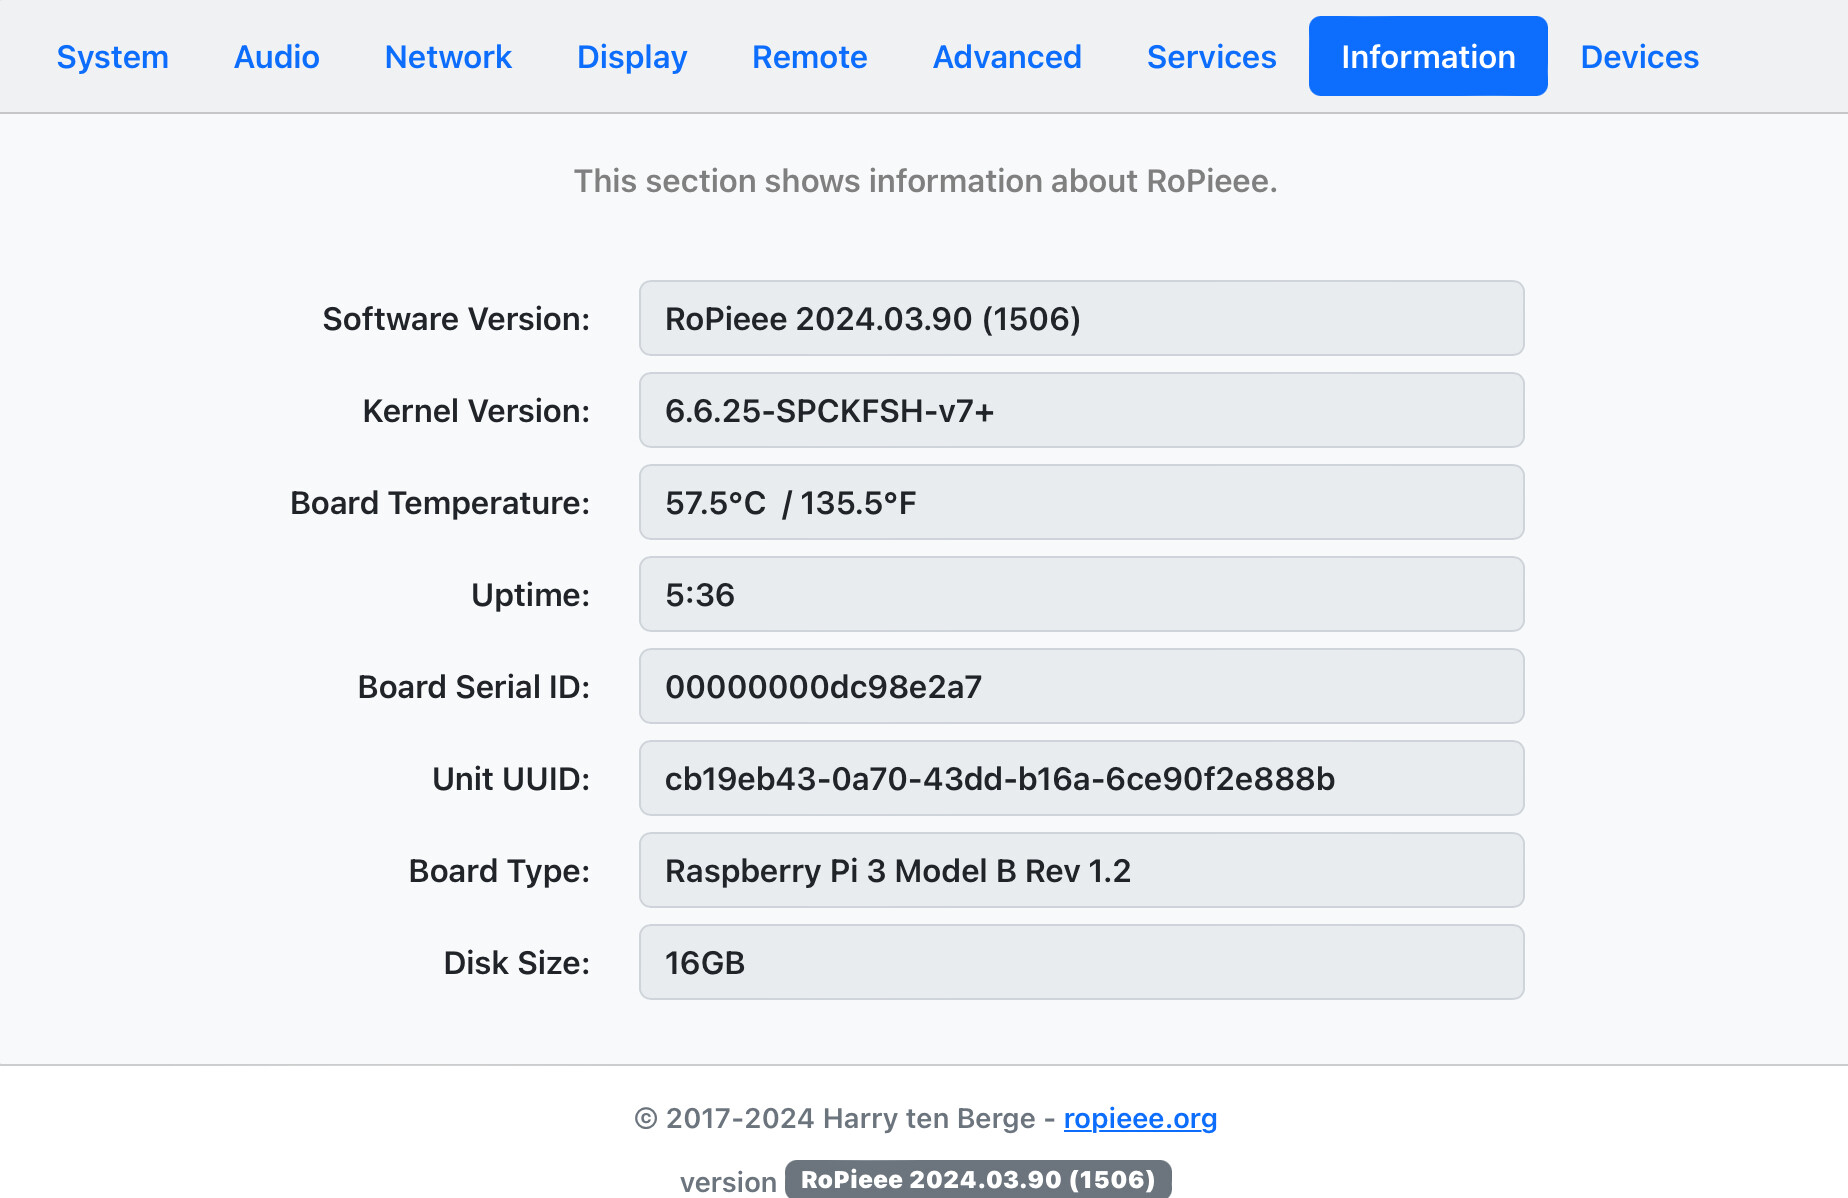Click the Unit UUID field
This screenshot has height=1198, width=1848.
click(x=1081, y=778)
